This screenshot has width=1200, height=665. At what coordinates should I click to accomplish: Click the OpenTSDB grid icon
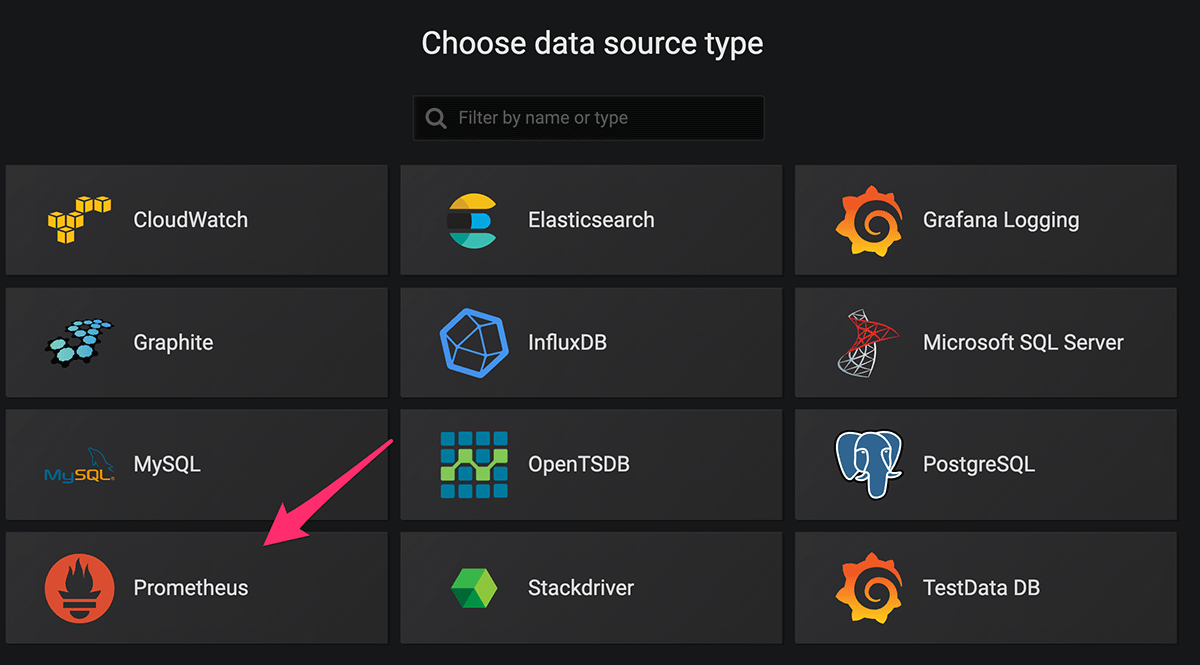(x=474, y=465)
